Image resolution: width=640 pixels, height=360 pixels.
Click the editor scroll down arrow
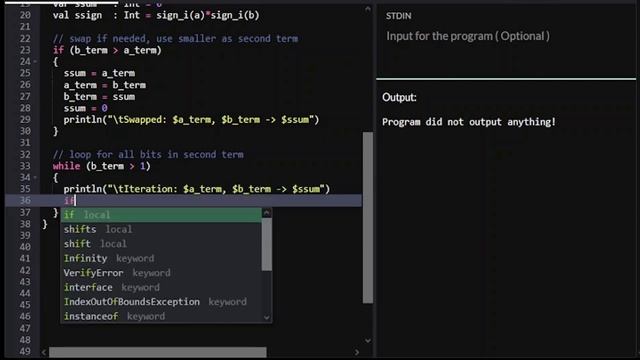(x=368, y=340)
